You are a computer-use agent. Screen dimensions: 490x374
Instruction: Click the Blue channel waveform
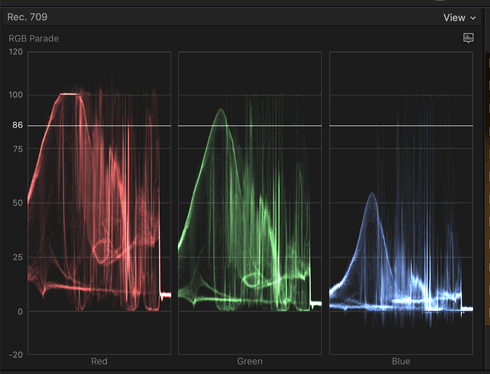pyautogui.click(x=401, y=203)
